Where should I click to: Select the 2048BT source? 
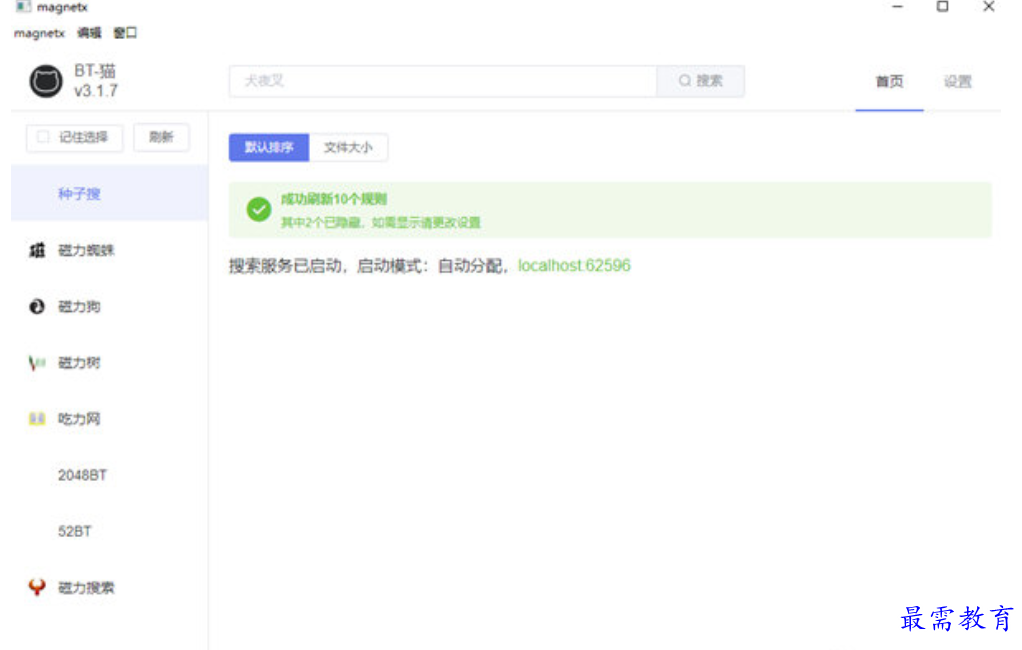(82, 475)
